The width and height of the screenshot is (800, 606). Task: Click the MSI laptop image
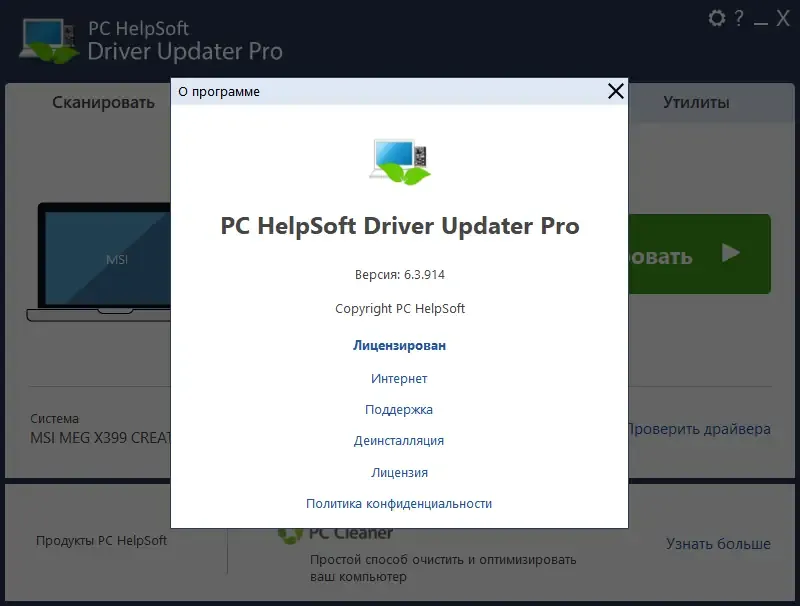(x=98, y=262)
